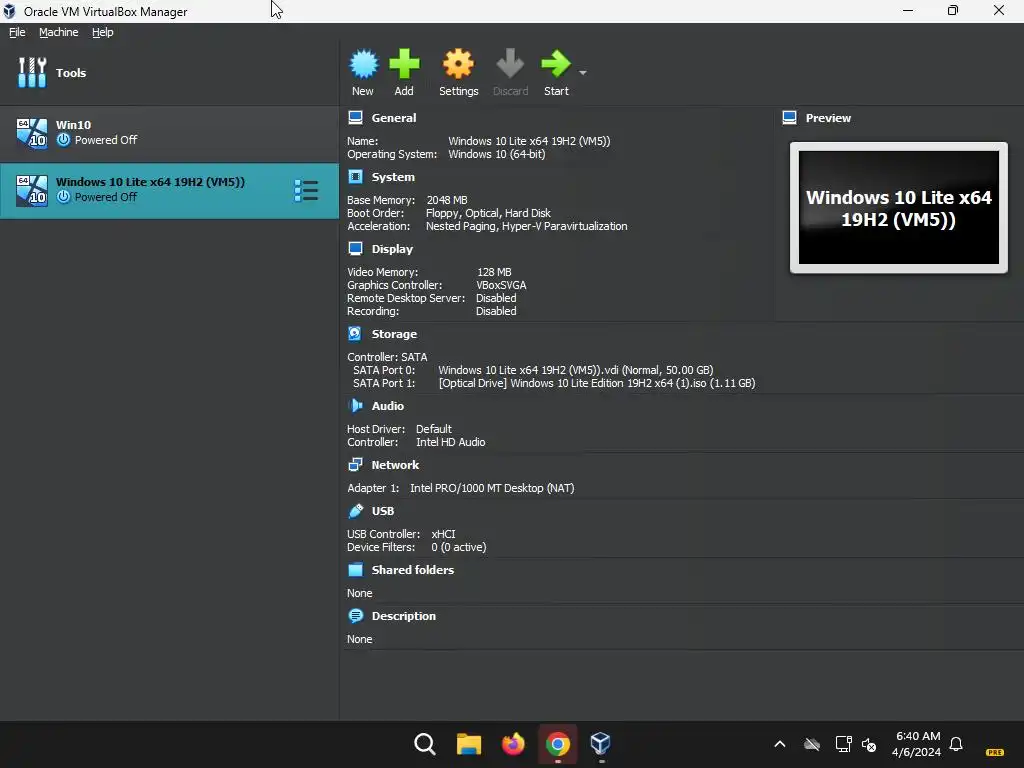
Task: Click the VirtualBox taskbar cube icon
Action: [601, 744]
